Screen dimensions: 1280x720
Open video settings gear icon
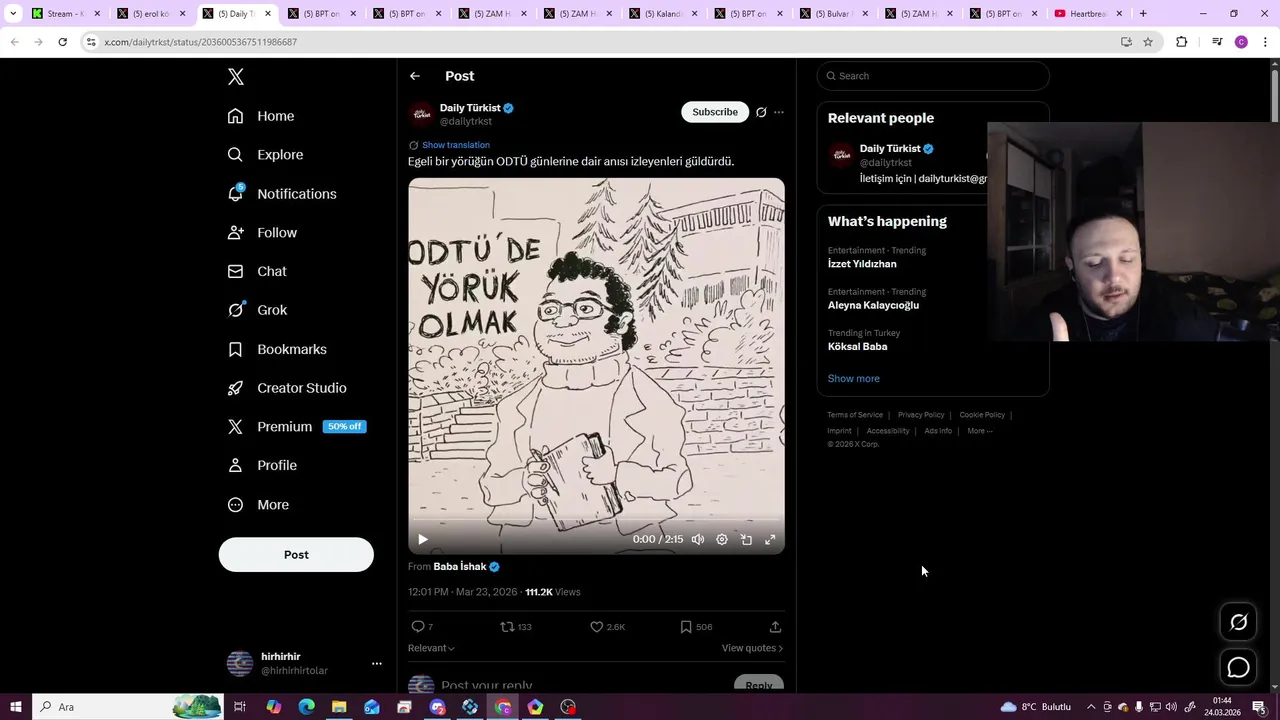722,540
